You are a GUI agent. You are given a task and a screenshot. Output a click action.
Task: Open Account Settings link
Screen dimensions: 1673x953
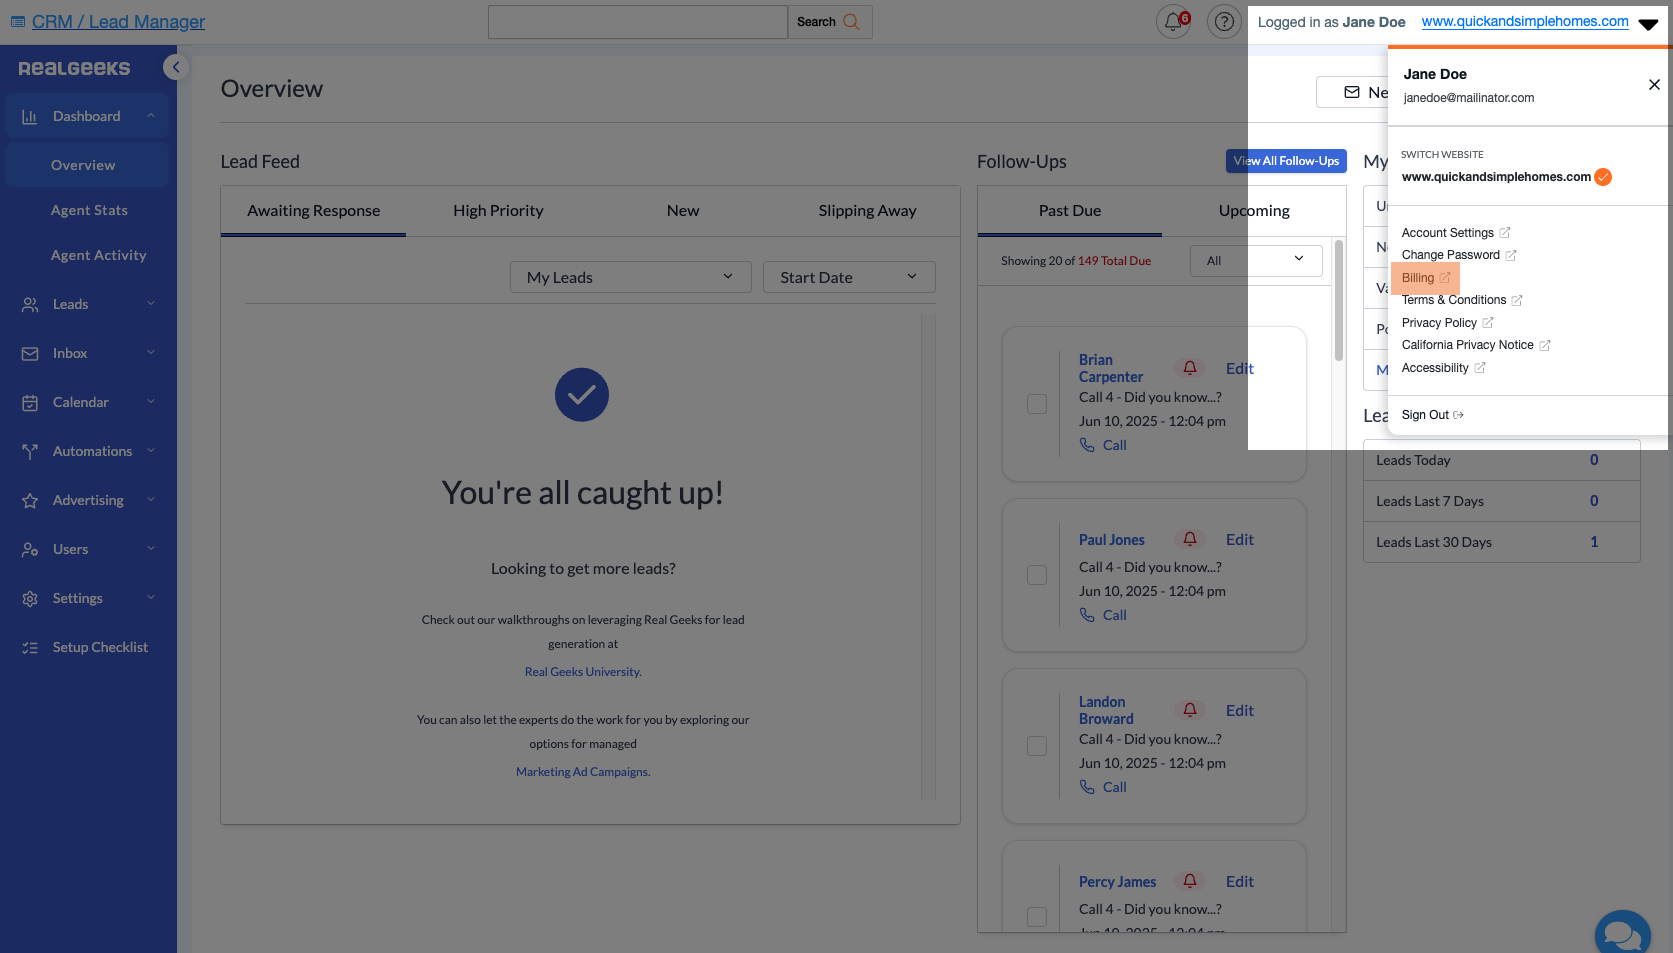[x=1456, y=232]
